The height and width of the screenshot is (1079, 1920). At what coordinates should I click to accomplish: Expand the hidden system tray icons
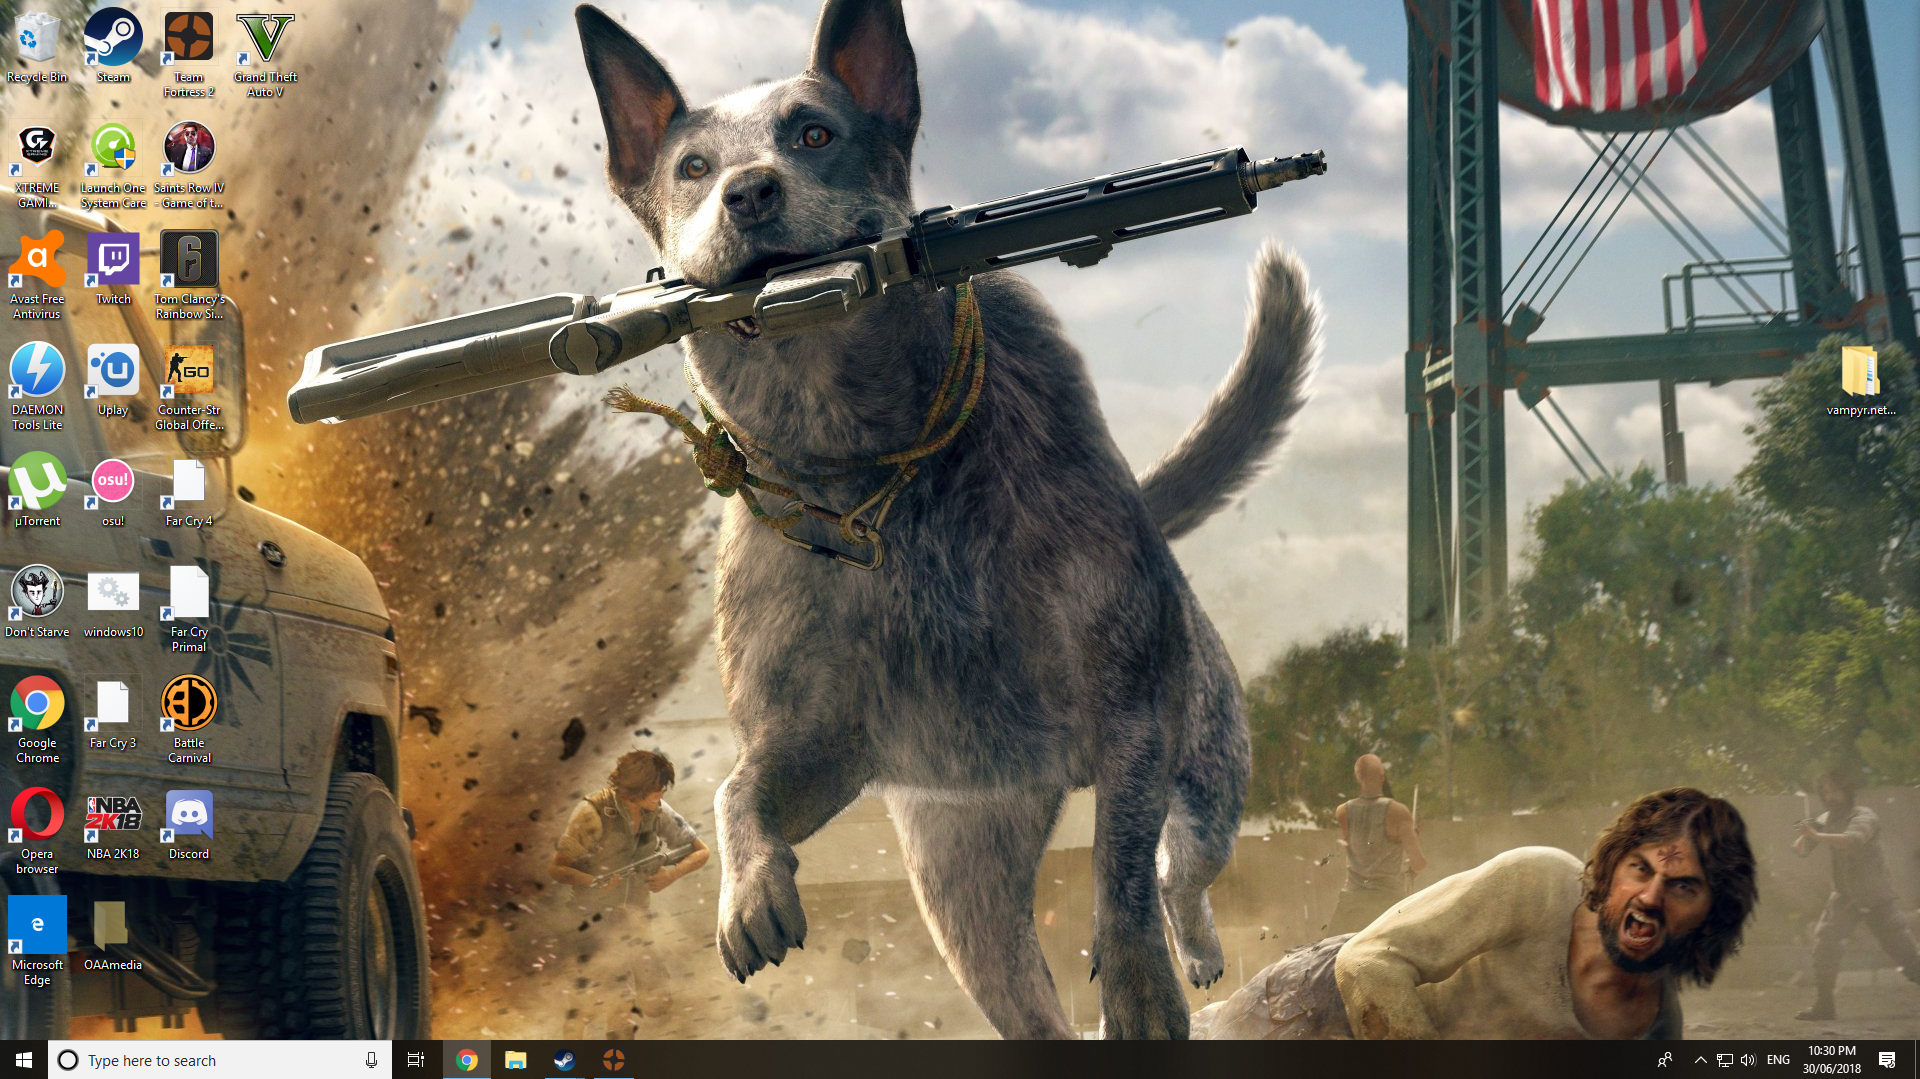coord(1700,1060)
